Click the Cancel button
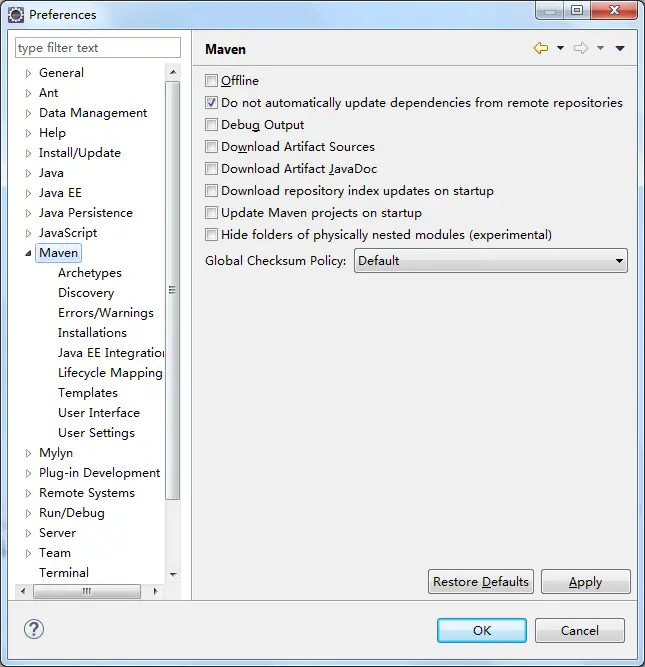Screen dimensions: 645x667 (x=579, y=630)
